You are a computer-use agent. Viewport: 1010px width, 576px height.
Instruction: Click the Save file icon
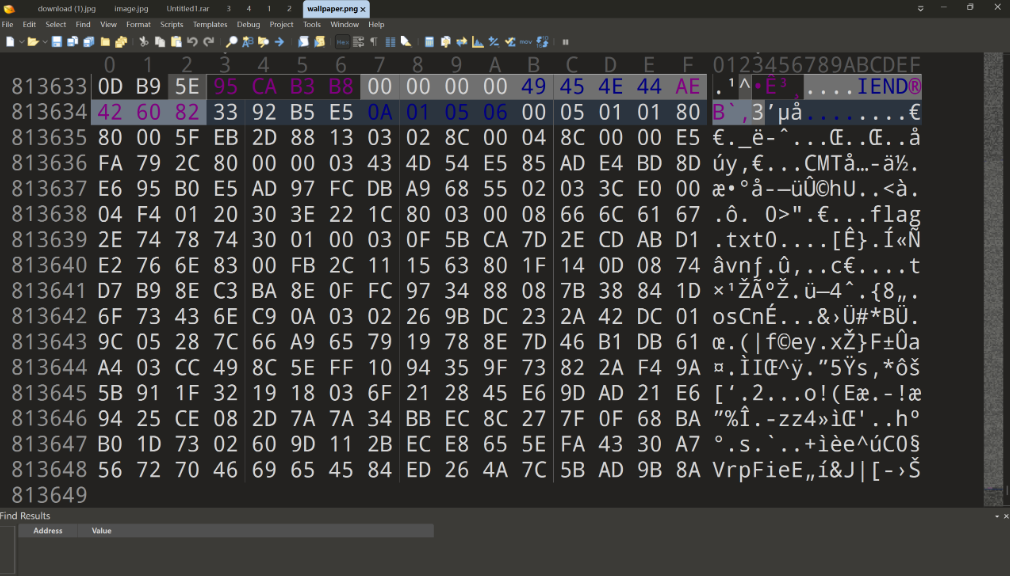[x=57, y=42]
